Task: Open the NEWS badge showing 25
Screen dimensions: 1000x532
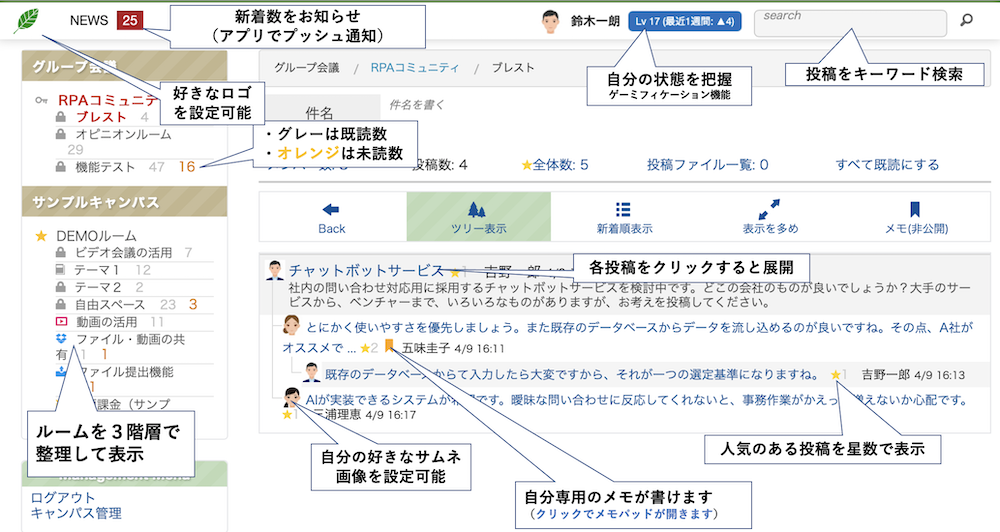Action: click(130, 20)
